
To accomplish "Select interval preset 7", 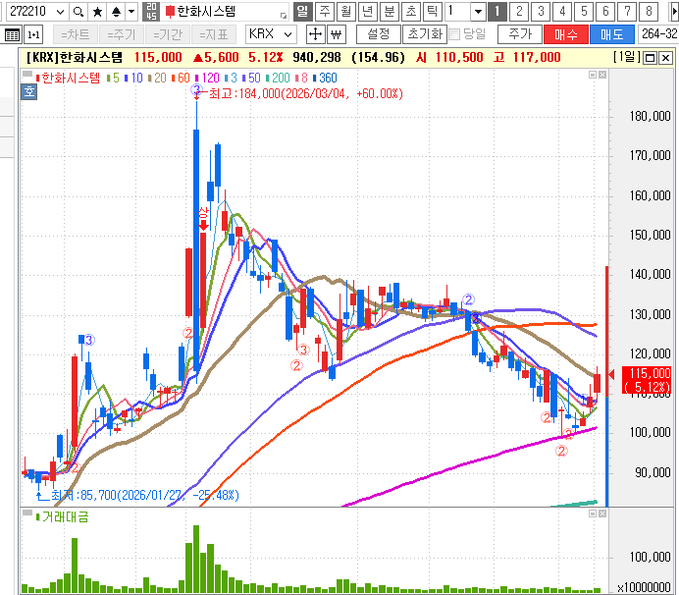I will [627, 11].
